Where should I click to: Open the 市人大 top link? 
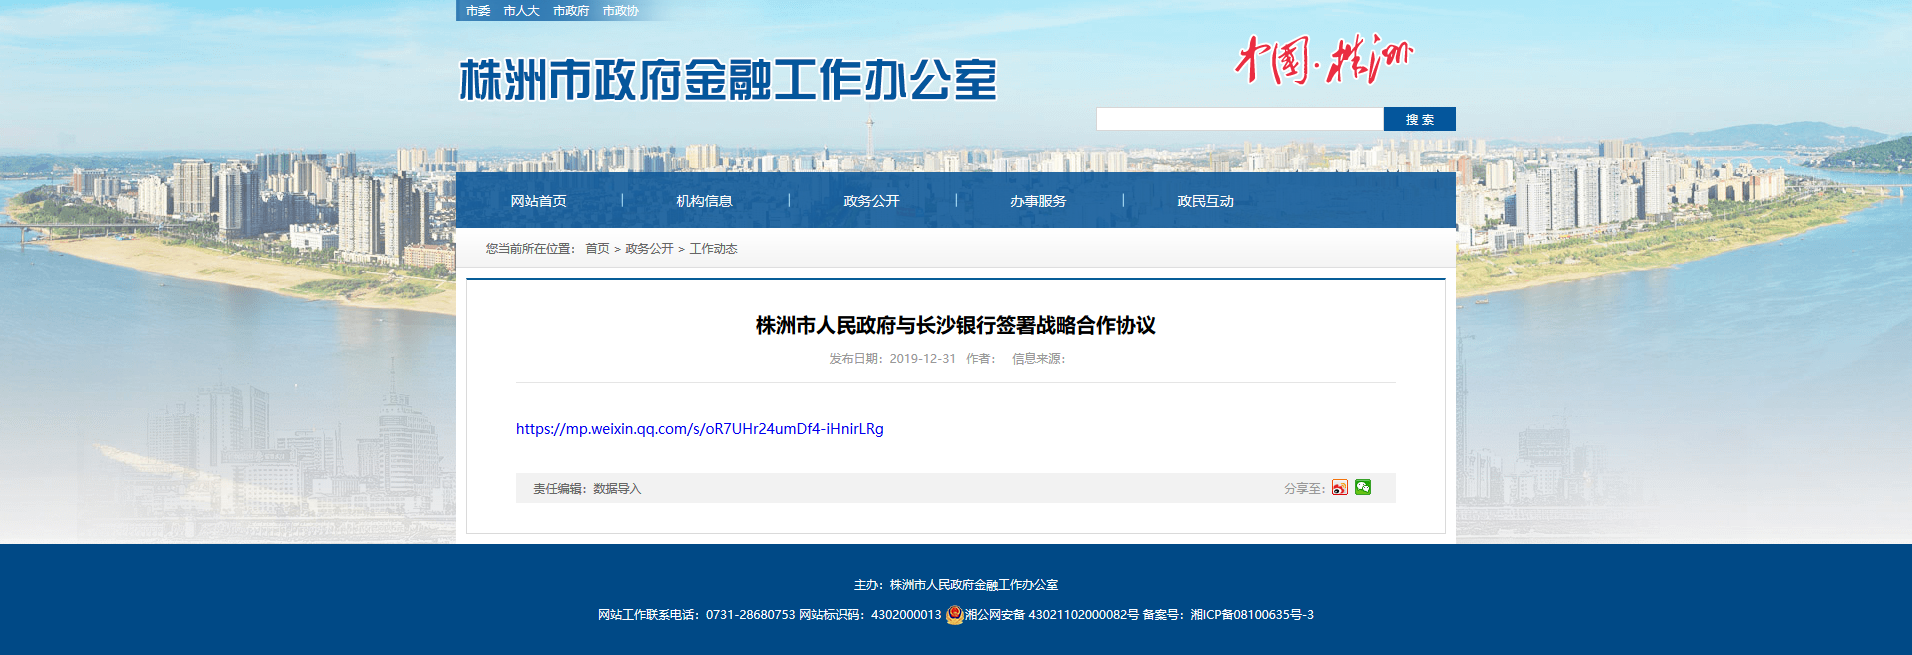[x=521, y=11]
